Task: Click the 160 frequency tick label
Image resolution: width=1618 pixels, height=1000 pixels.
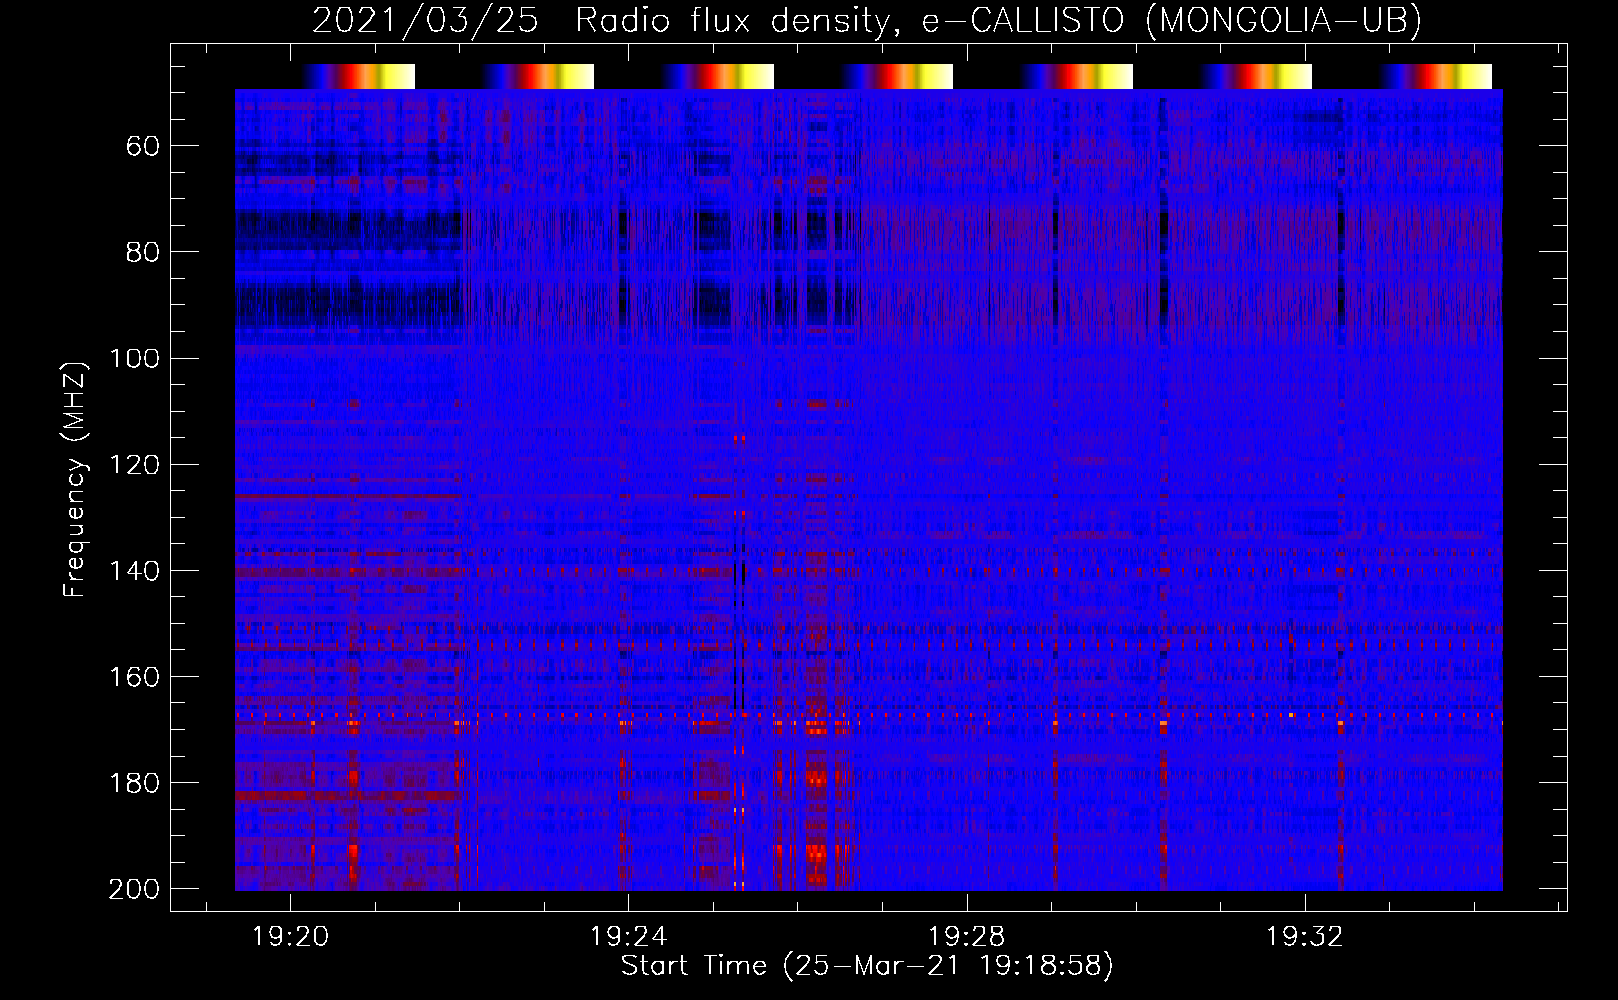Action: 134,677
